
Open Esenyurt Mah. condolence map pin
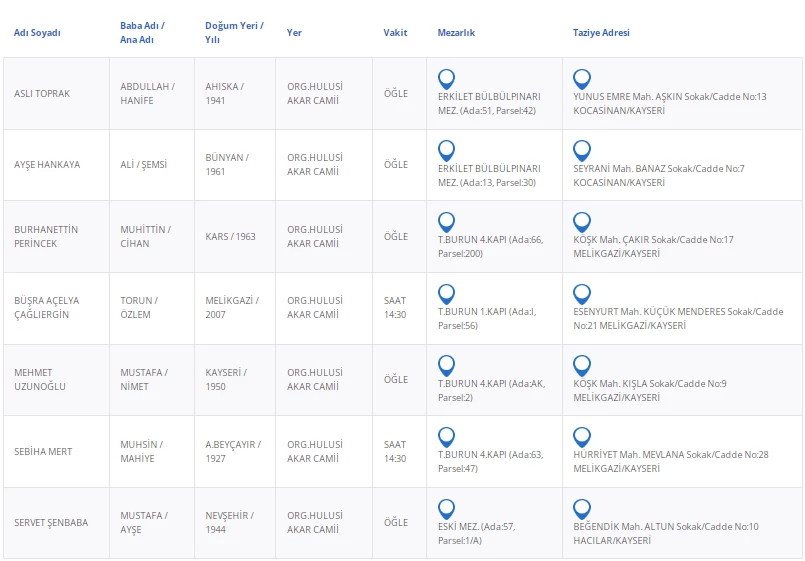(581, 293)
